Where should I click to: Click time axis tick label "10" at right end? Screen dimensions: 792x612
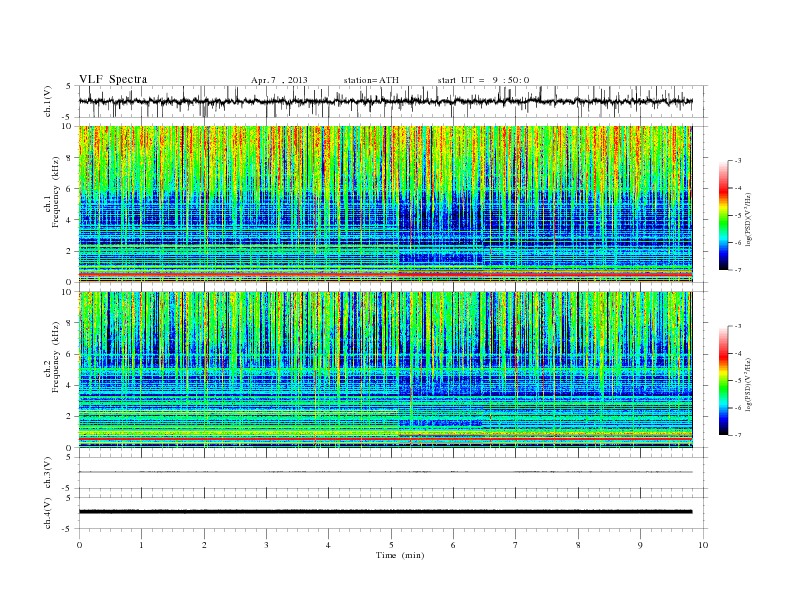click(x=703, y=545)
